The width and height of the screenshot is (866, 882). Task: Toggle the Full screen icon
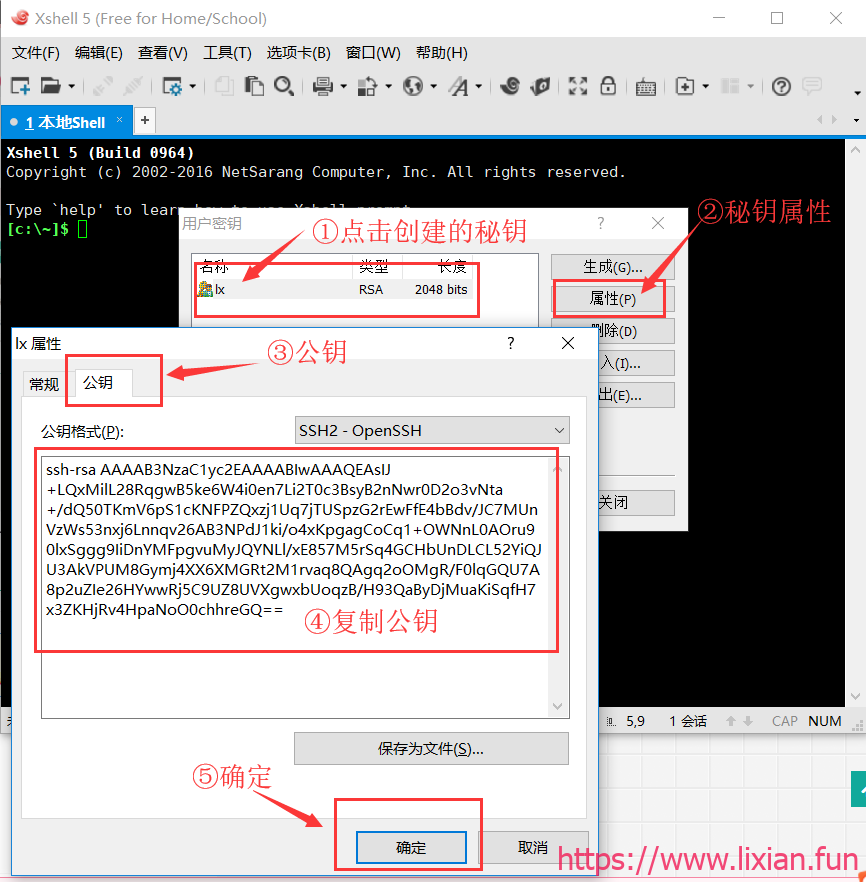tap(578, 86)
